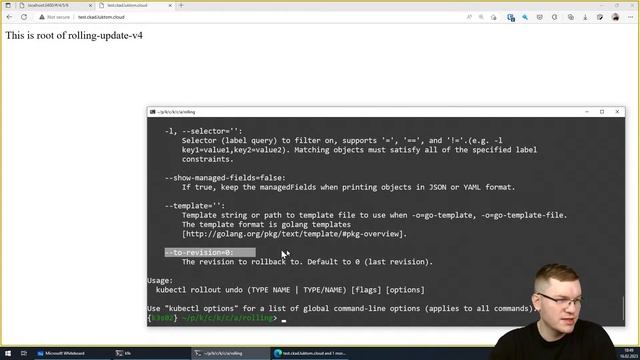Image resolution: width=640 pixels, height=360 pixels.
Task: Open Task View on the taskbar
Action: tap(24, 353)
